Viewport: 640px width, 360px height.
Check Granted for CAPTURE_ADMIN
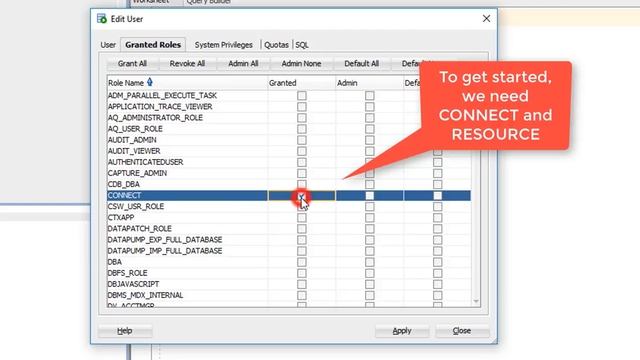coord(302,173)
